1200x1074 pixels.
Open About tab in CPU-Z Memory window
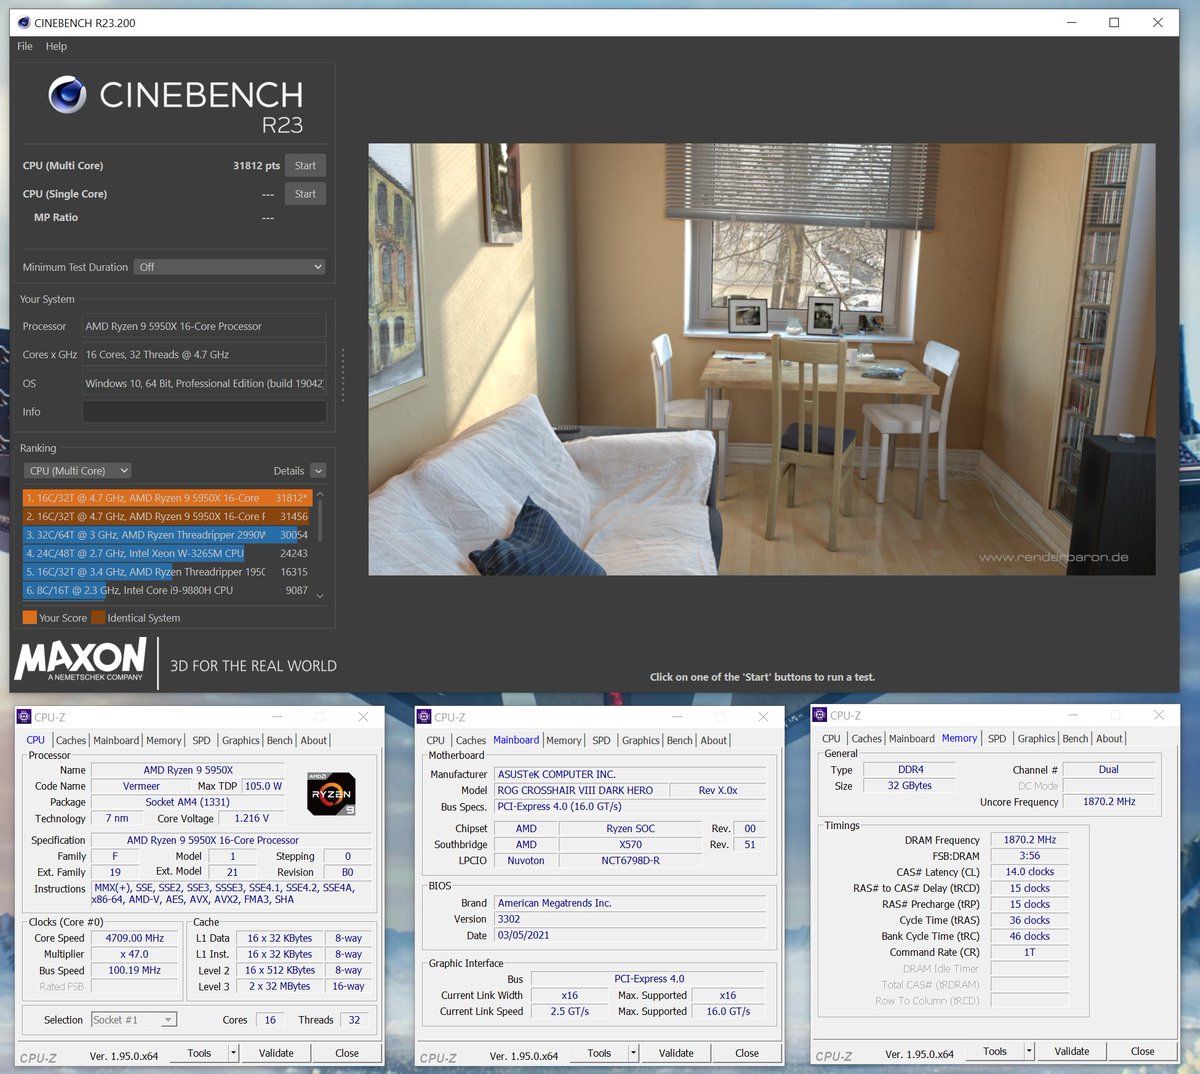point(1109,739)
